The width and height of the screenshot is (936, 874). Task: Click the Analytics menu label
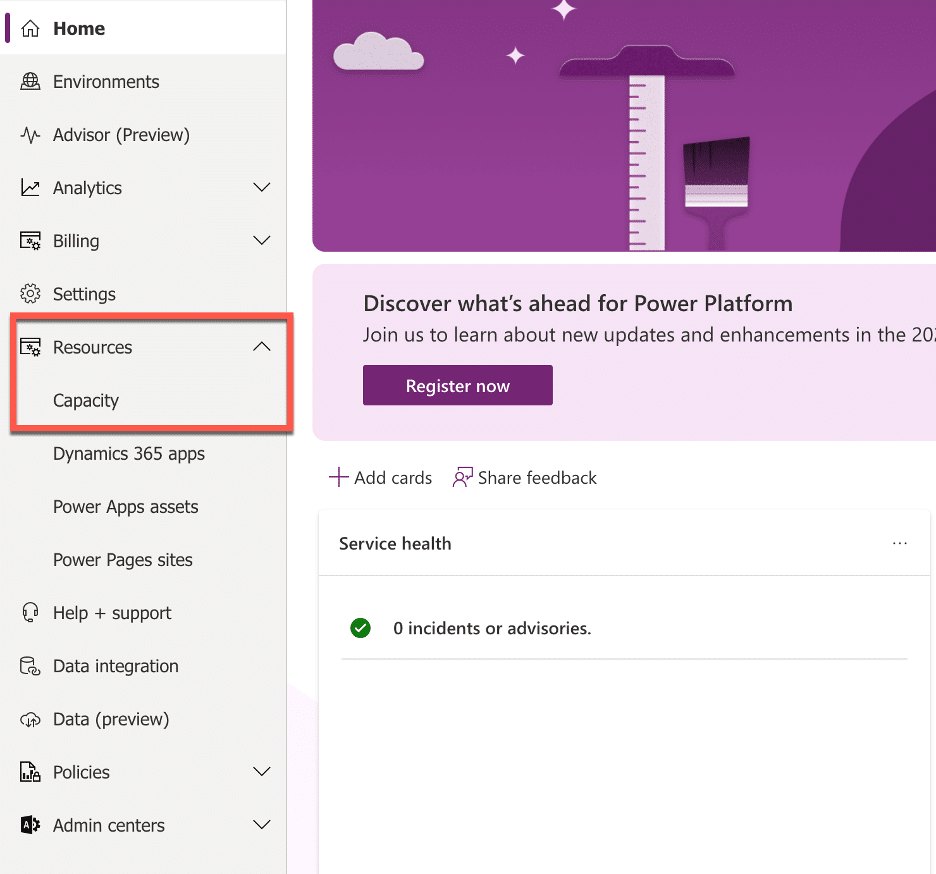[87, 188]
